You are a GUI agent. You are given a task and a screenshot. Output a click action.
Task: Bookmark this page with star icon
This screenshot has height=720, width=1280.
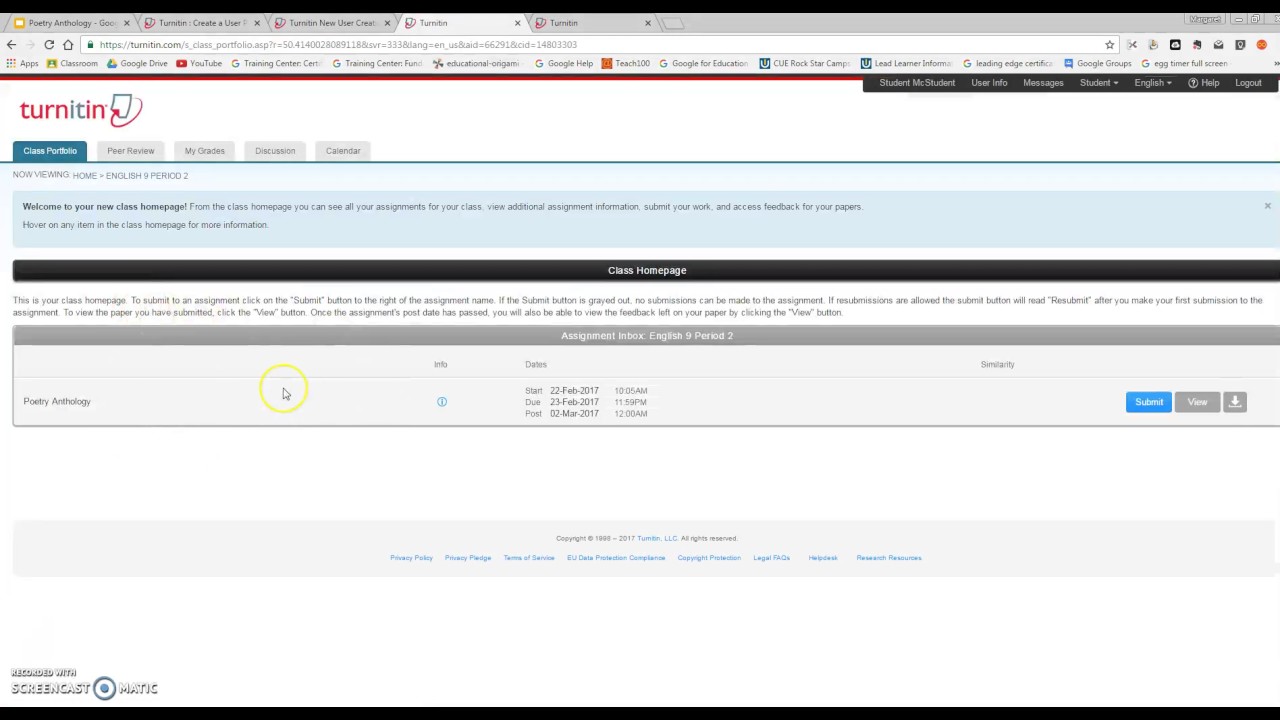1109,44
